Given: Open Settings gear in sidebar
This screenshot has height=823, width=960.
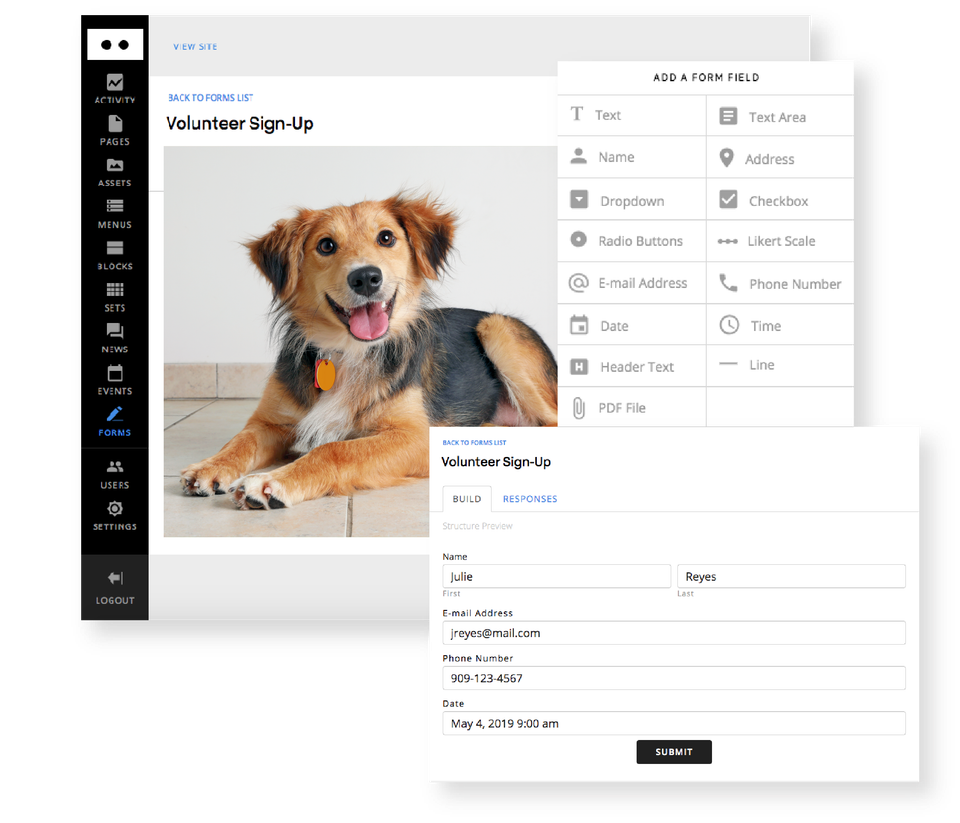Looking at the screenshot, I should pos(115,510).
